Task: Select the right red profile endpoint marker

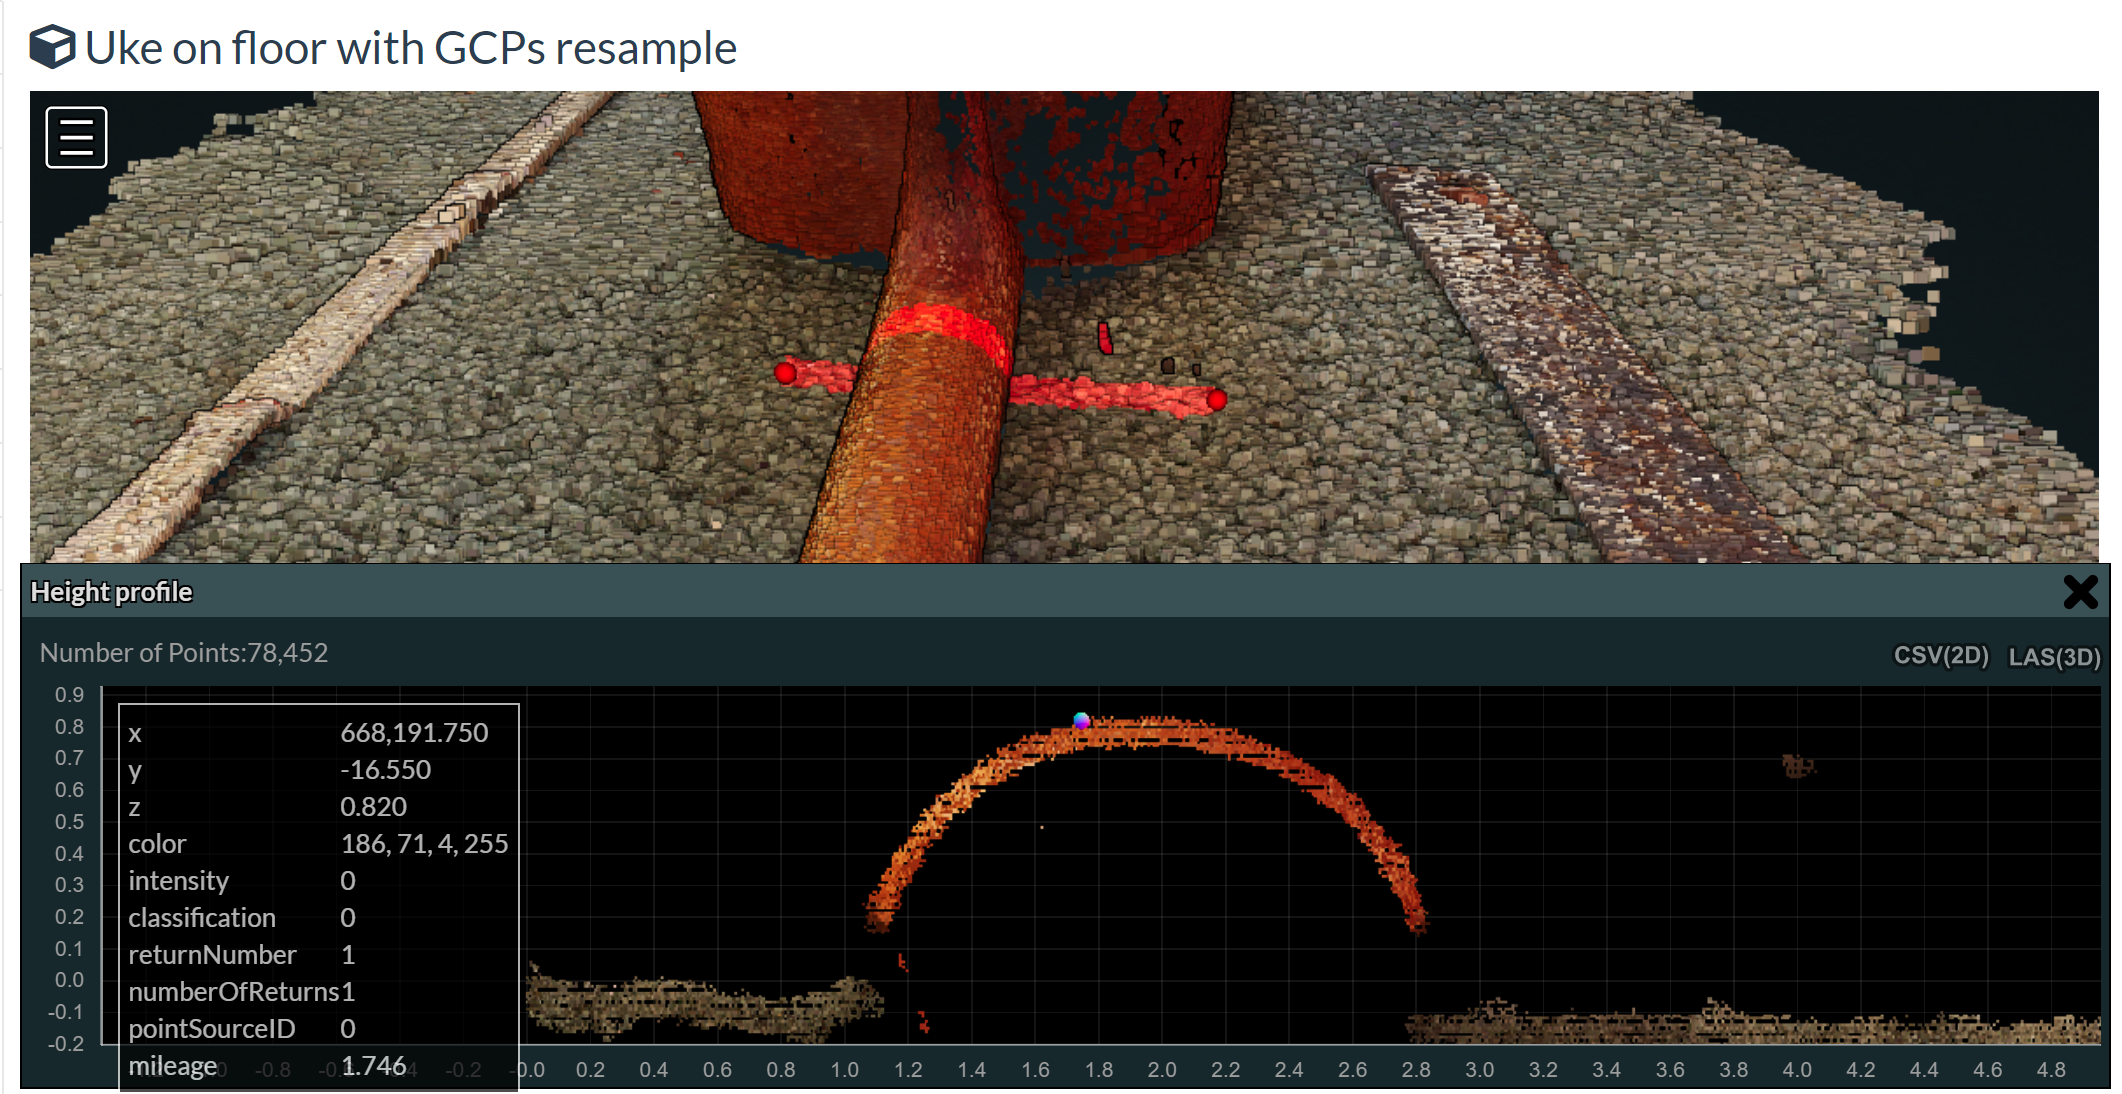Action: 1216,400
